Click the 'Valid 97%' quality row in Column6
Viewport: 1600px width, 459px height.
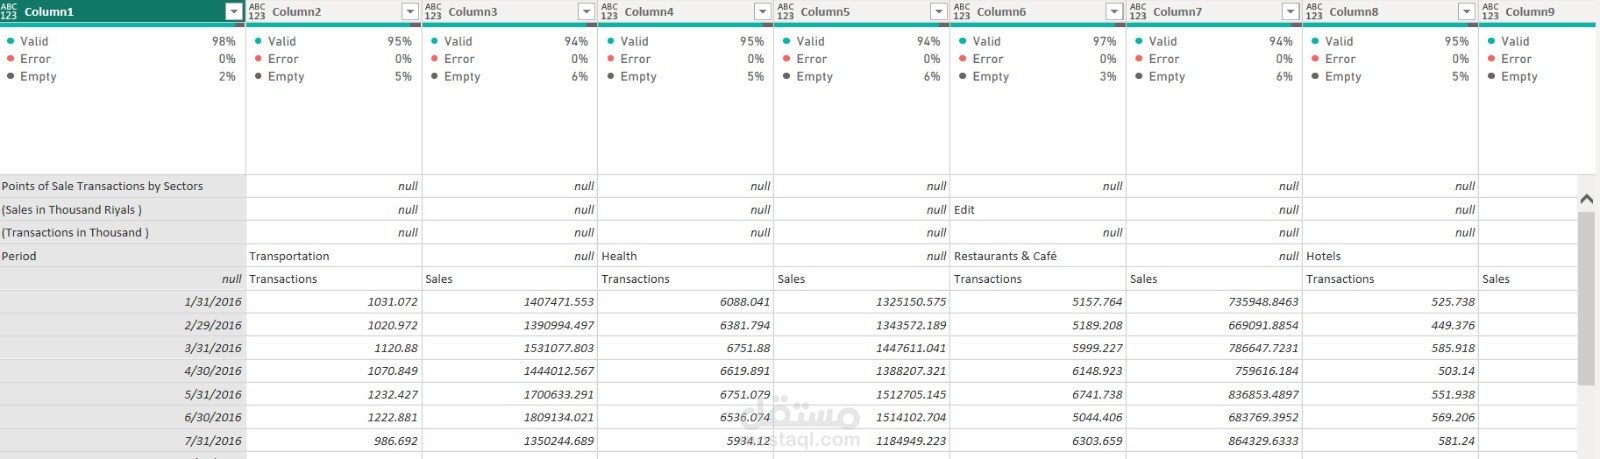(1037, 41)
